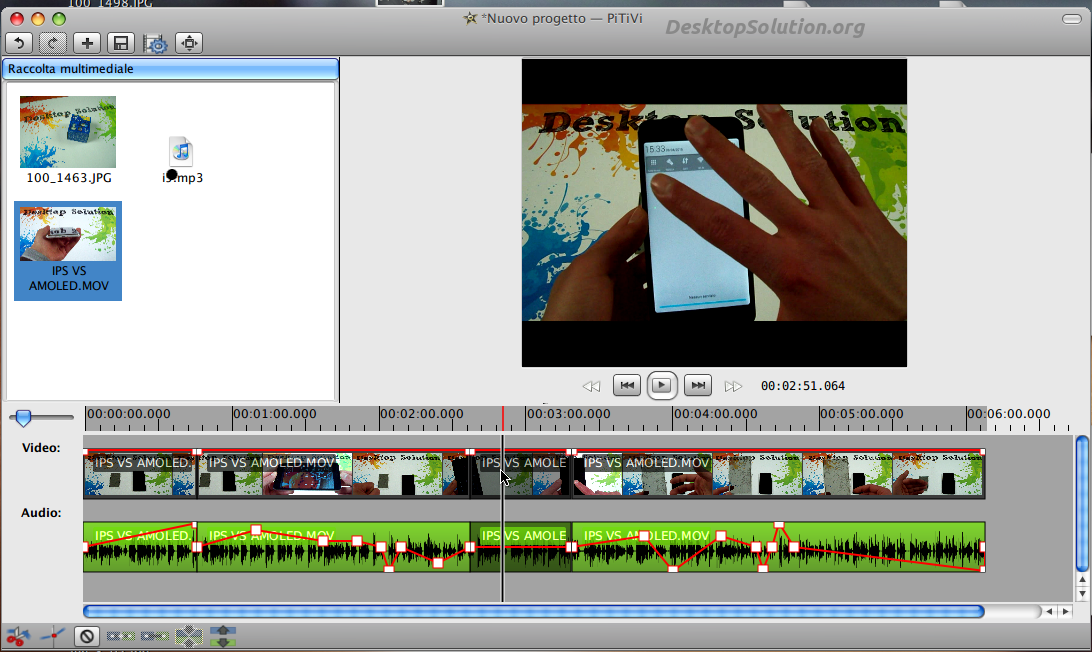Click the align up-down arrows icon
Image resolution: width=1092 pixels, height=652 pixels.
[223, 636]
